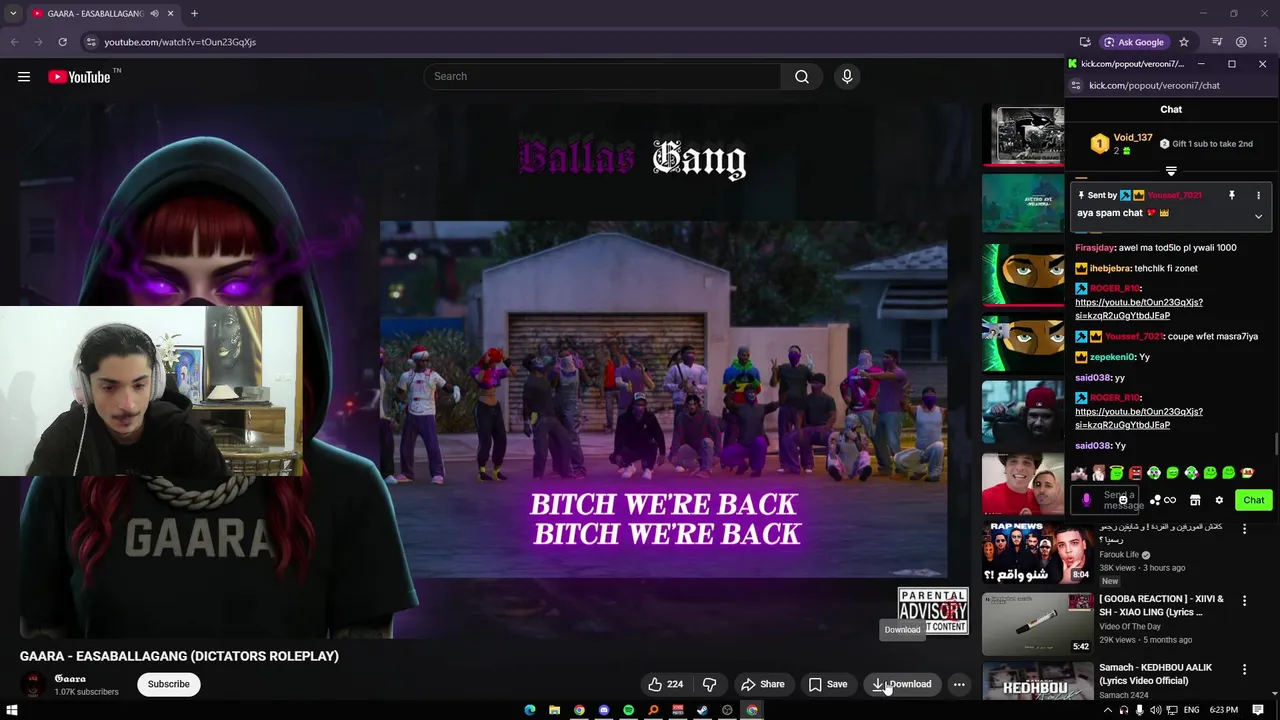The image size is (1280, 720).
Task: Expand the pinned 'aya spam chat' message
Action: coord(1258,216)
